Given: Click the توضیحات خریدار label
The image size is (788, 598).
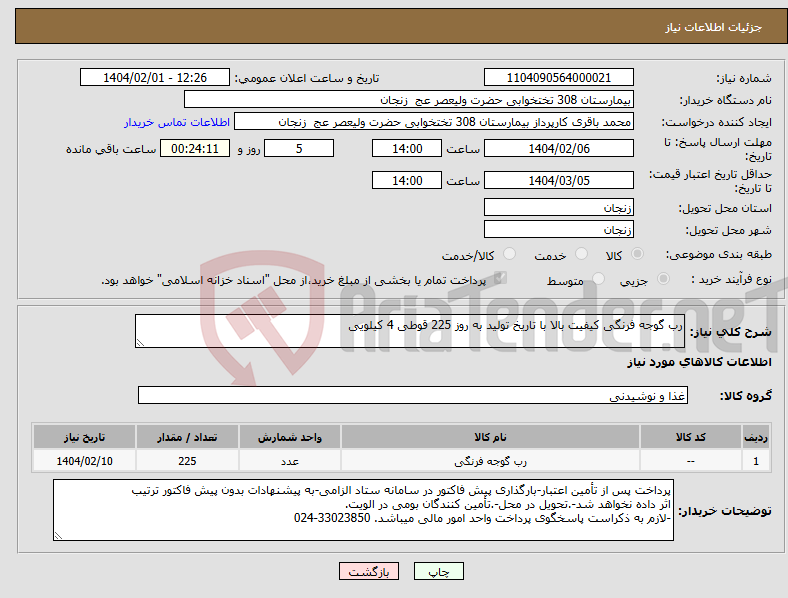Looking at the screenshot, I should pyautogui.click(x=725, y=511).
